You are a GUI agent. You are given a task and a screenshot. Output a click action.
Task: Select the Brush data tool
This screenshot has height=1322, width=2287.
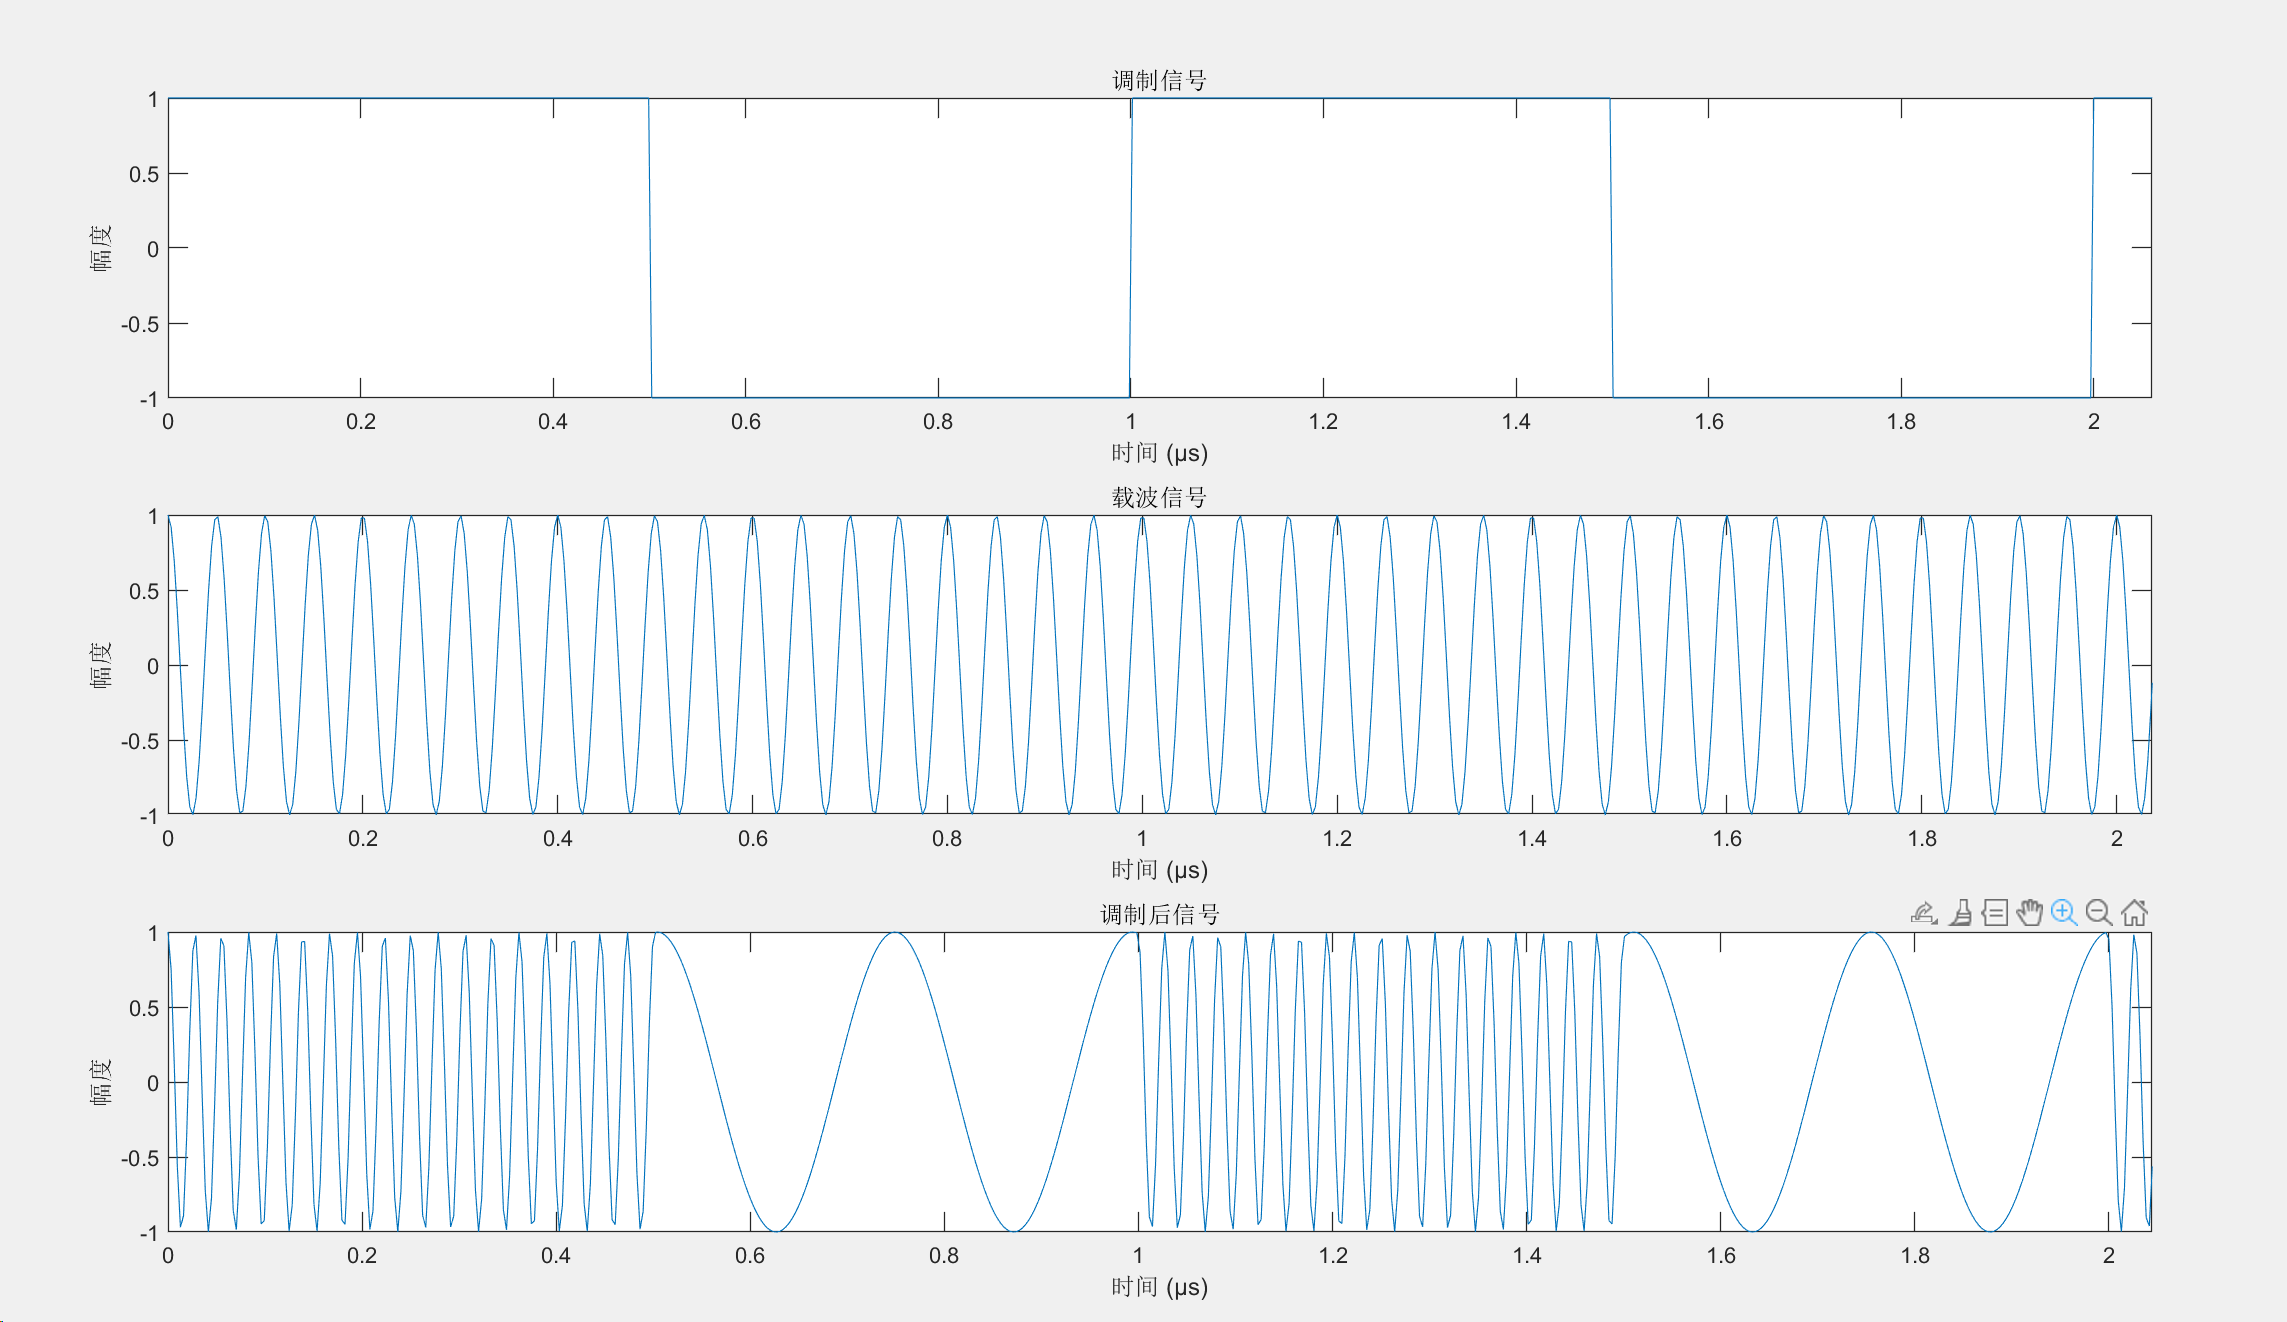(x=1960, y=913)
